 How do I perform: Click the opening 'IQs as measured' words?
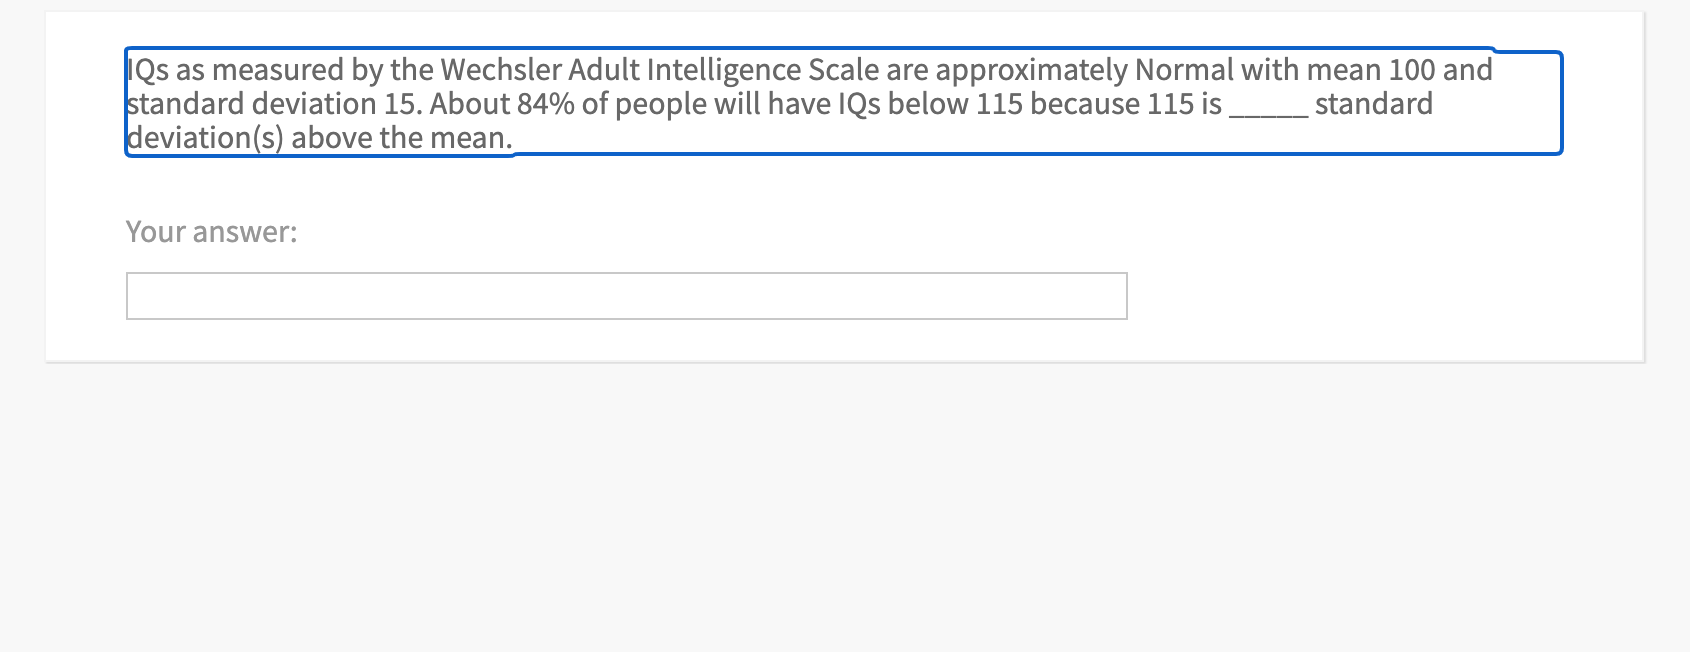click(x=227, y=70)
